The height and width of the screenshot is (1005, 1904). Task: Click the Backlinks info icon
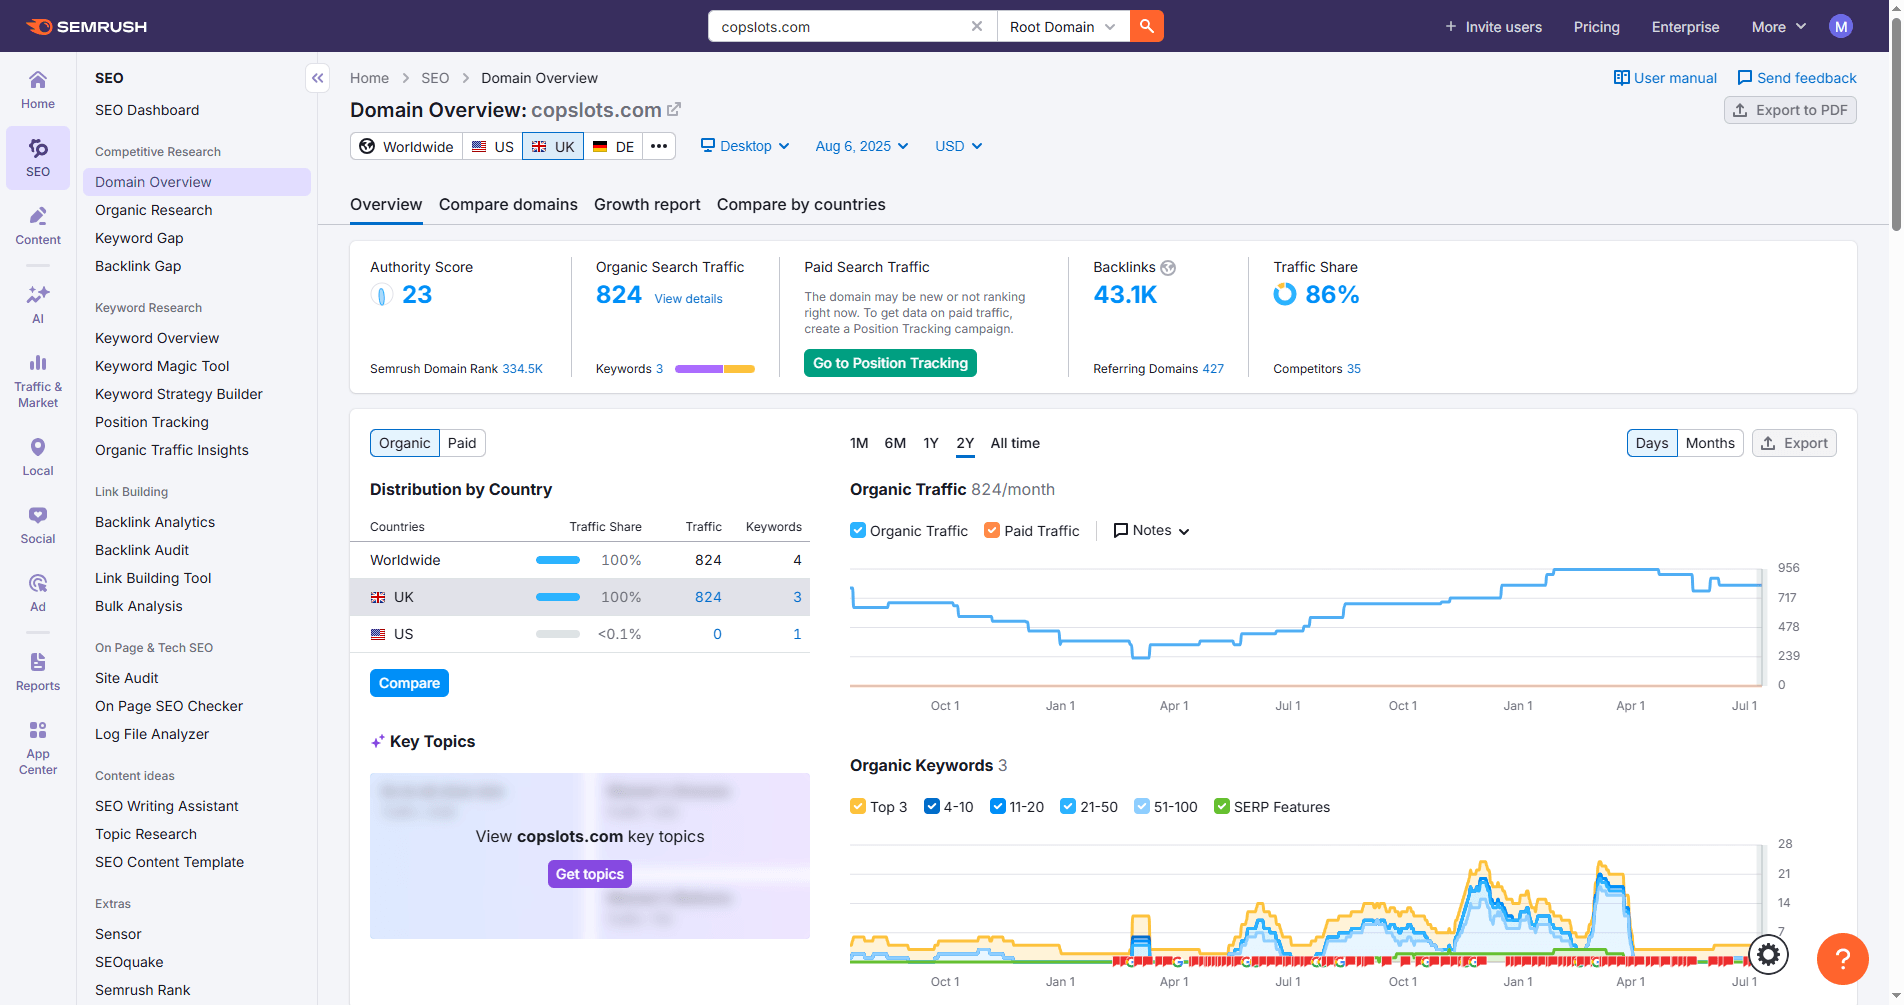pyautogui.click(x=1168, y=268)
